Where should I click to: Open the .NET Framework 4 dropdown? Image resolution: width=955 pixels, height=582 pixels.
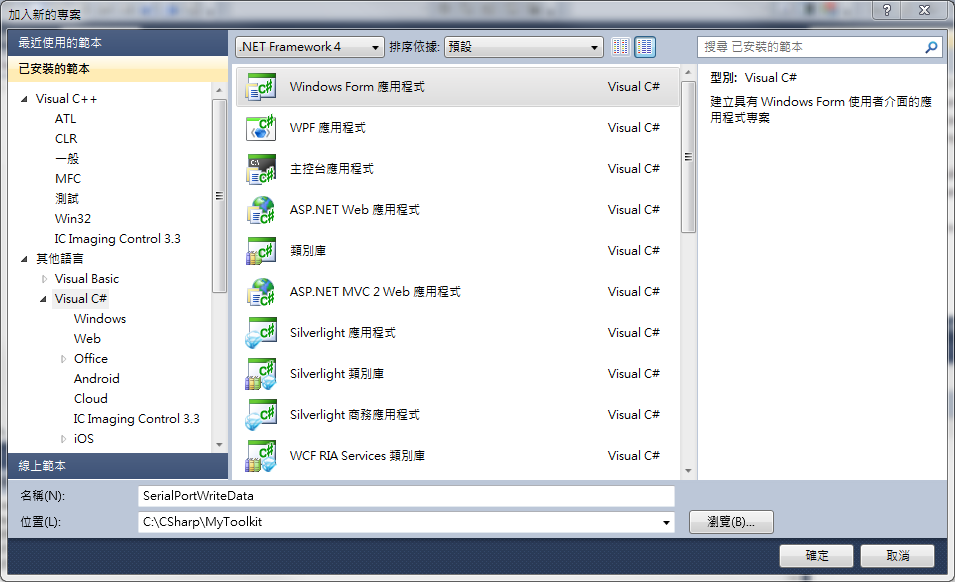point(310,47)
